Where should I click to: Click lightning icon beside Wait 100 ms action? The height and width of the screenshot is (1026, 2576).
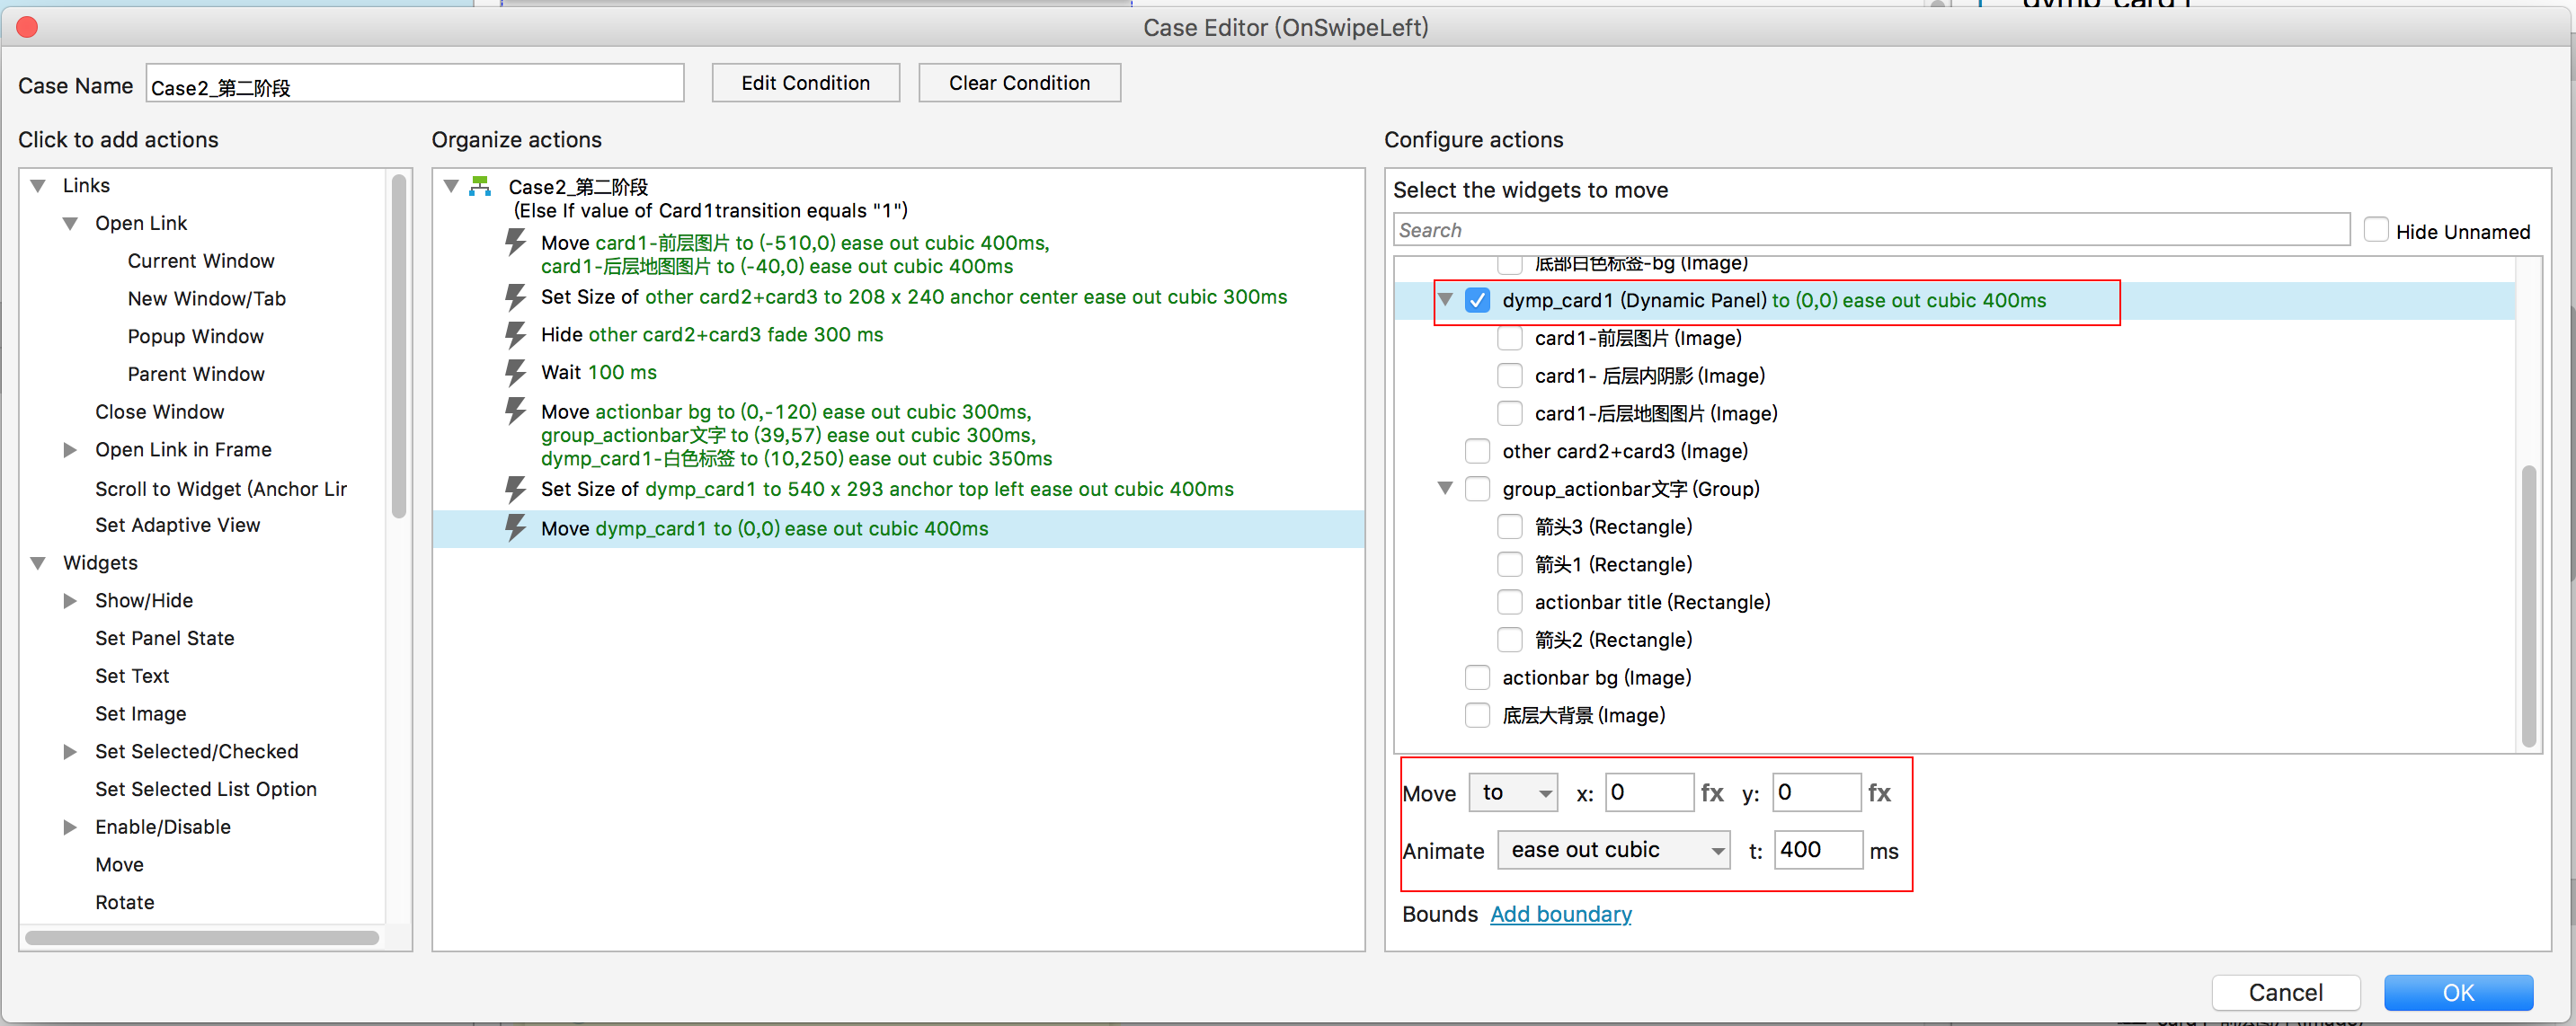(515, 373)
